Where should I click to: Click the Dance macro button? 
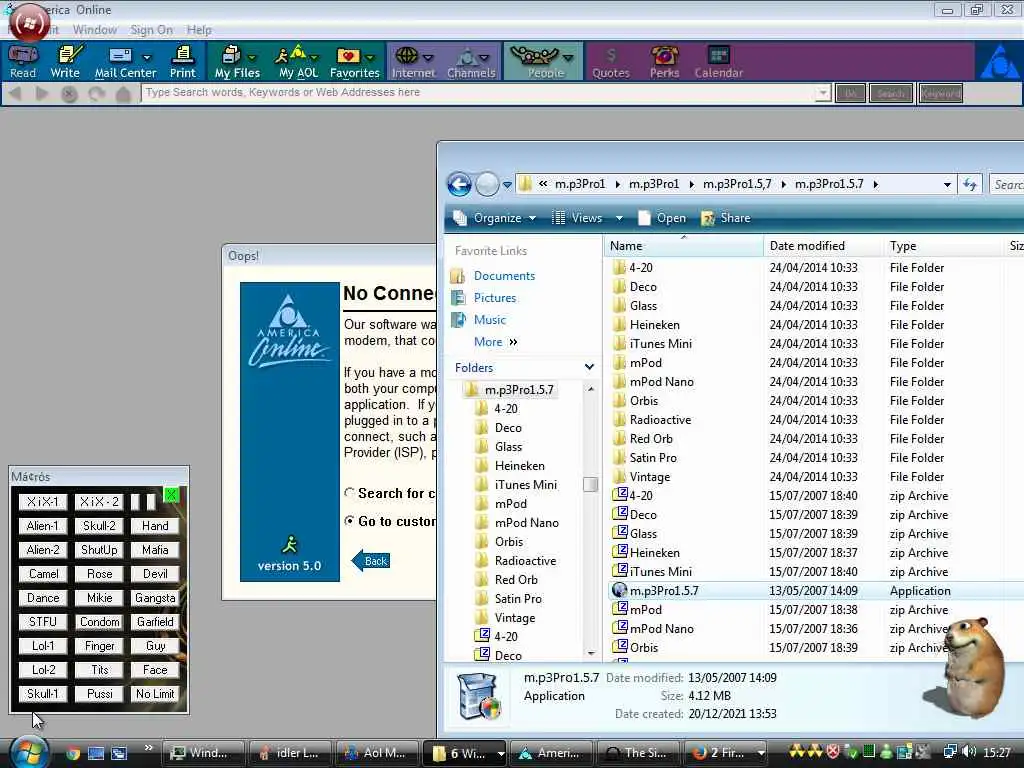point(43,598)
